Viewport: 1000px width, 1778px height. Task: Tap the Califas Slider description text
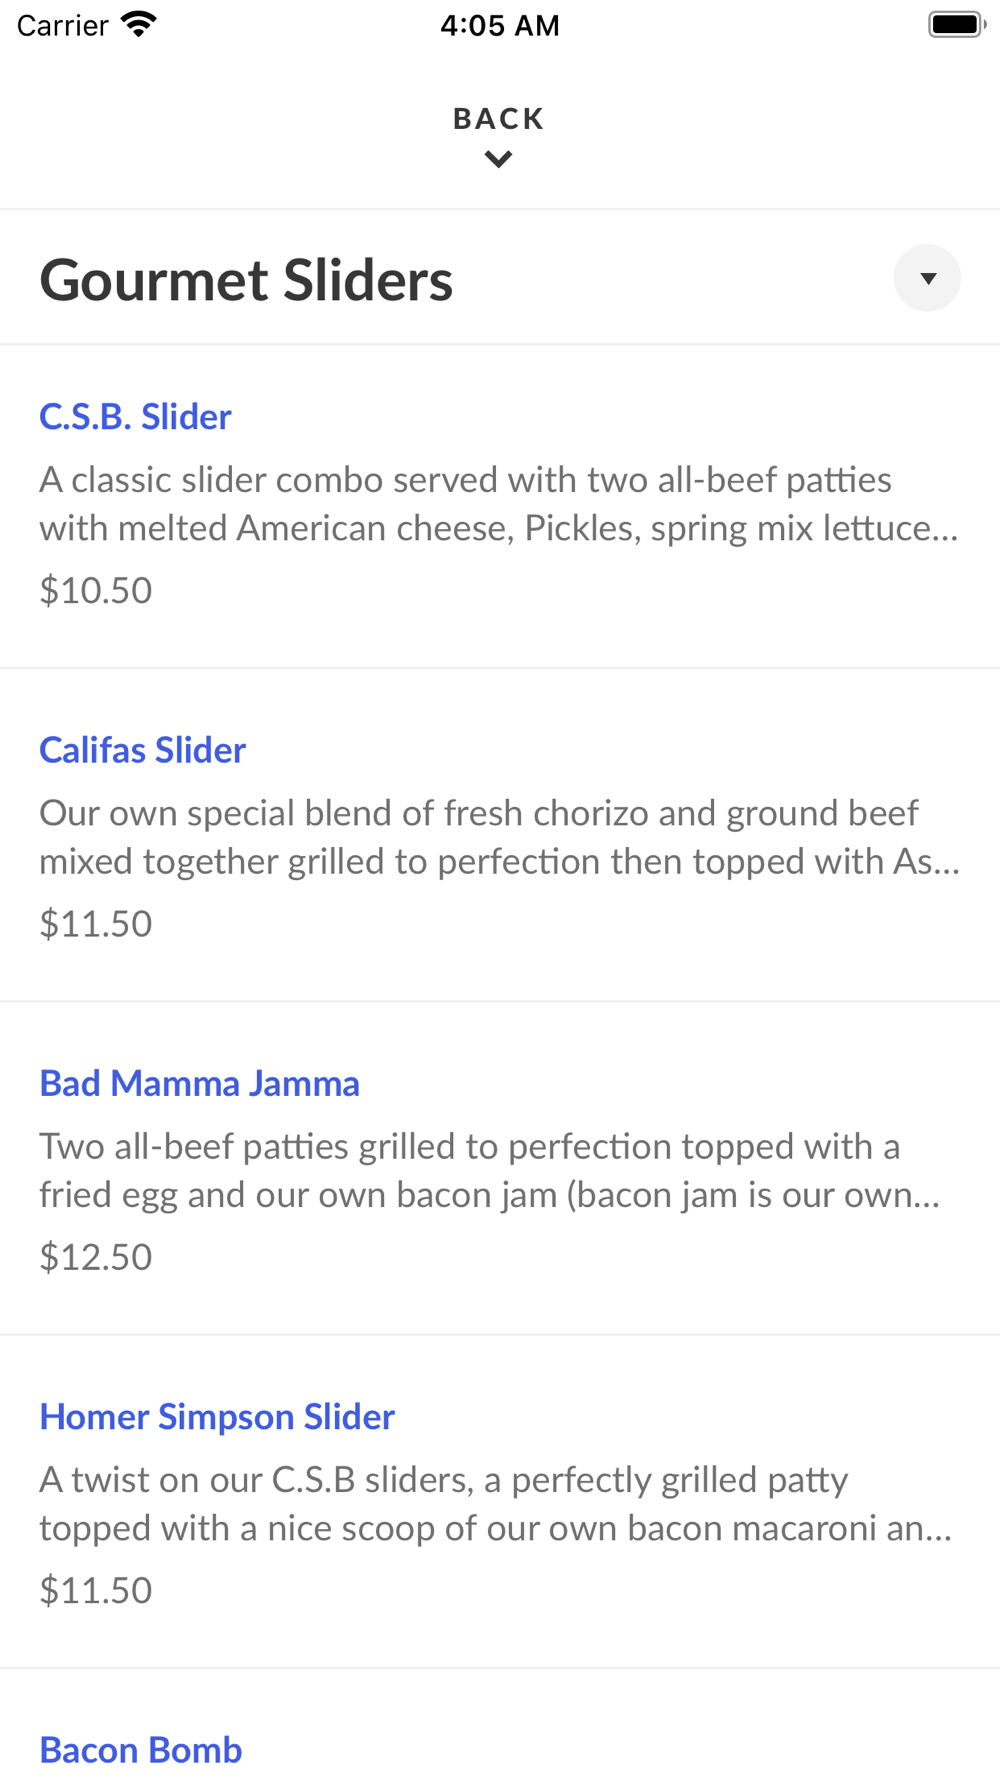tap(498, 837)
